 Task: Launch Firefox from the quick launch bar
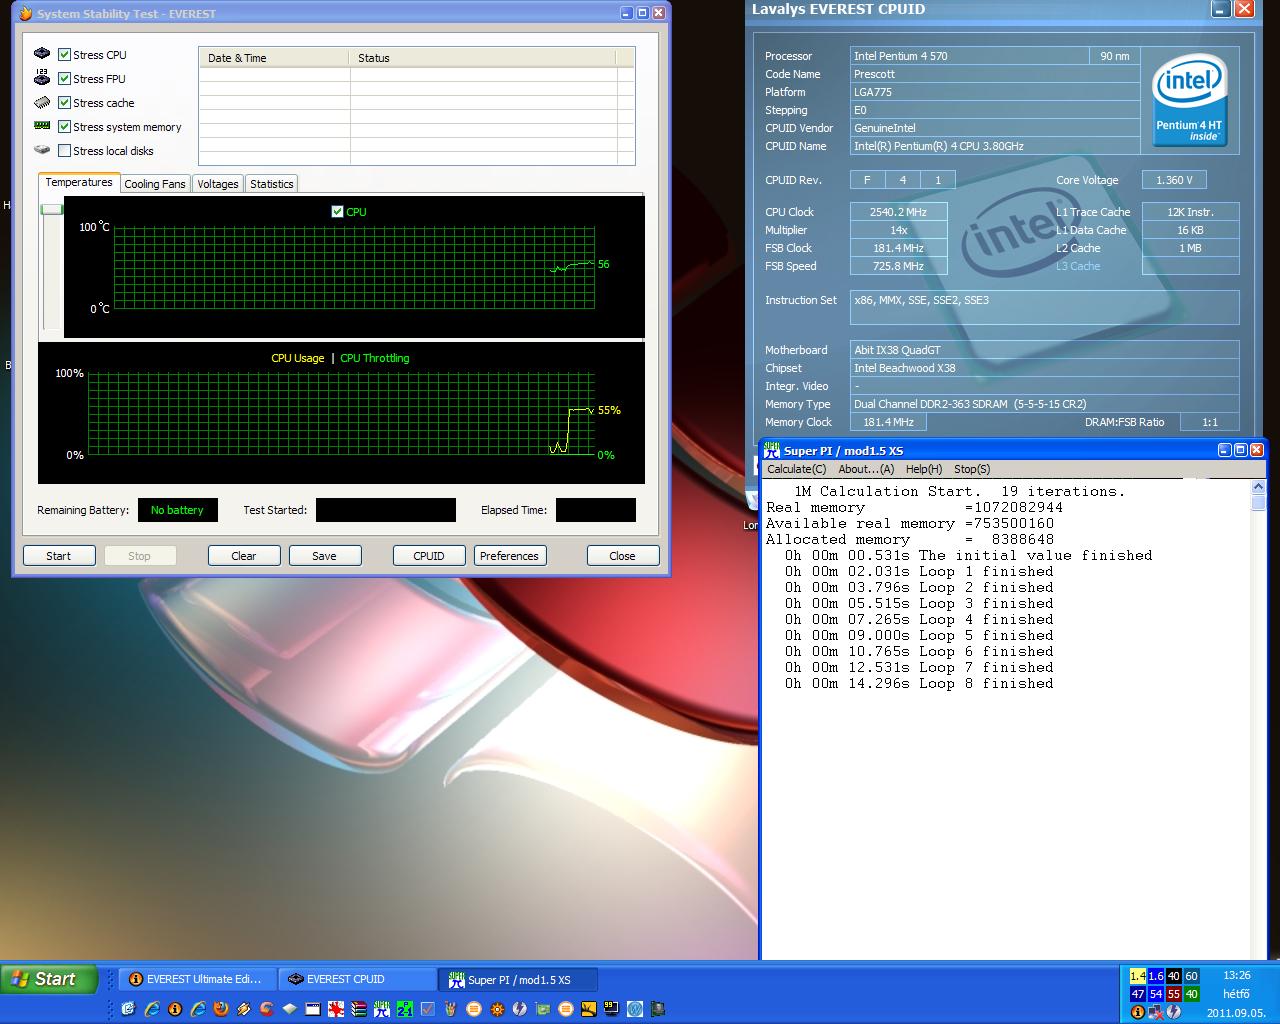click(x=221, y=1009)
